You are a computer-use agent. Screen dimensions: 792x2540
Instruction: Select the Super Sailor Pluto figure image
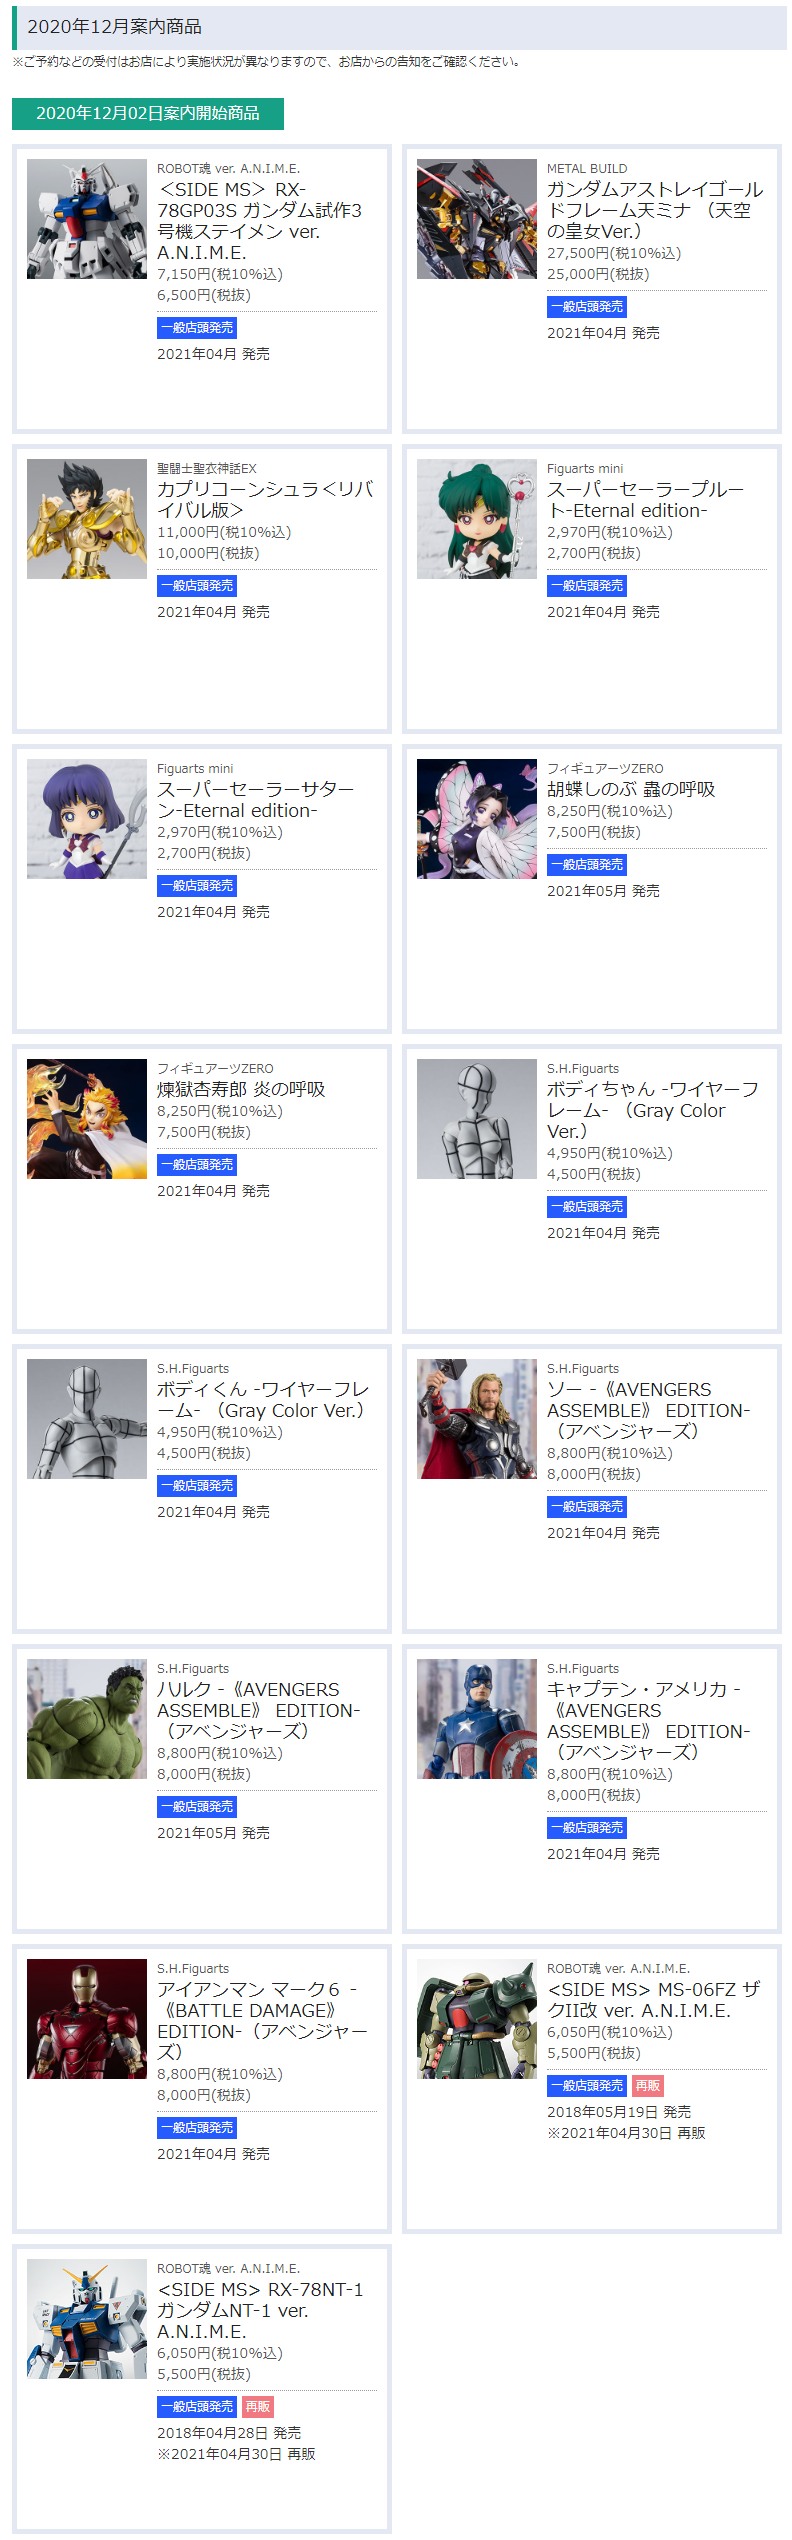click(477, 519)
